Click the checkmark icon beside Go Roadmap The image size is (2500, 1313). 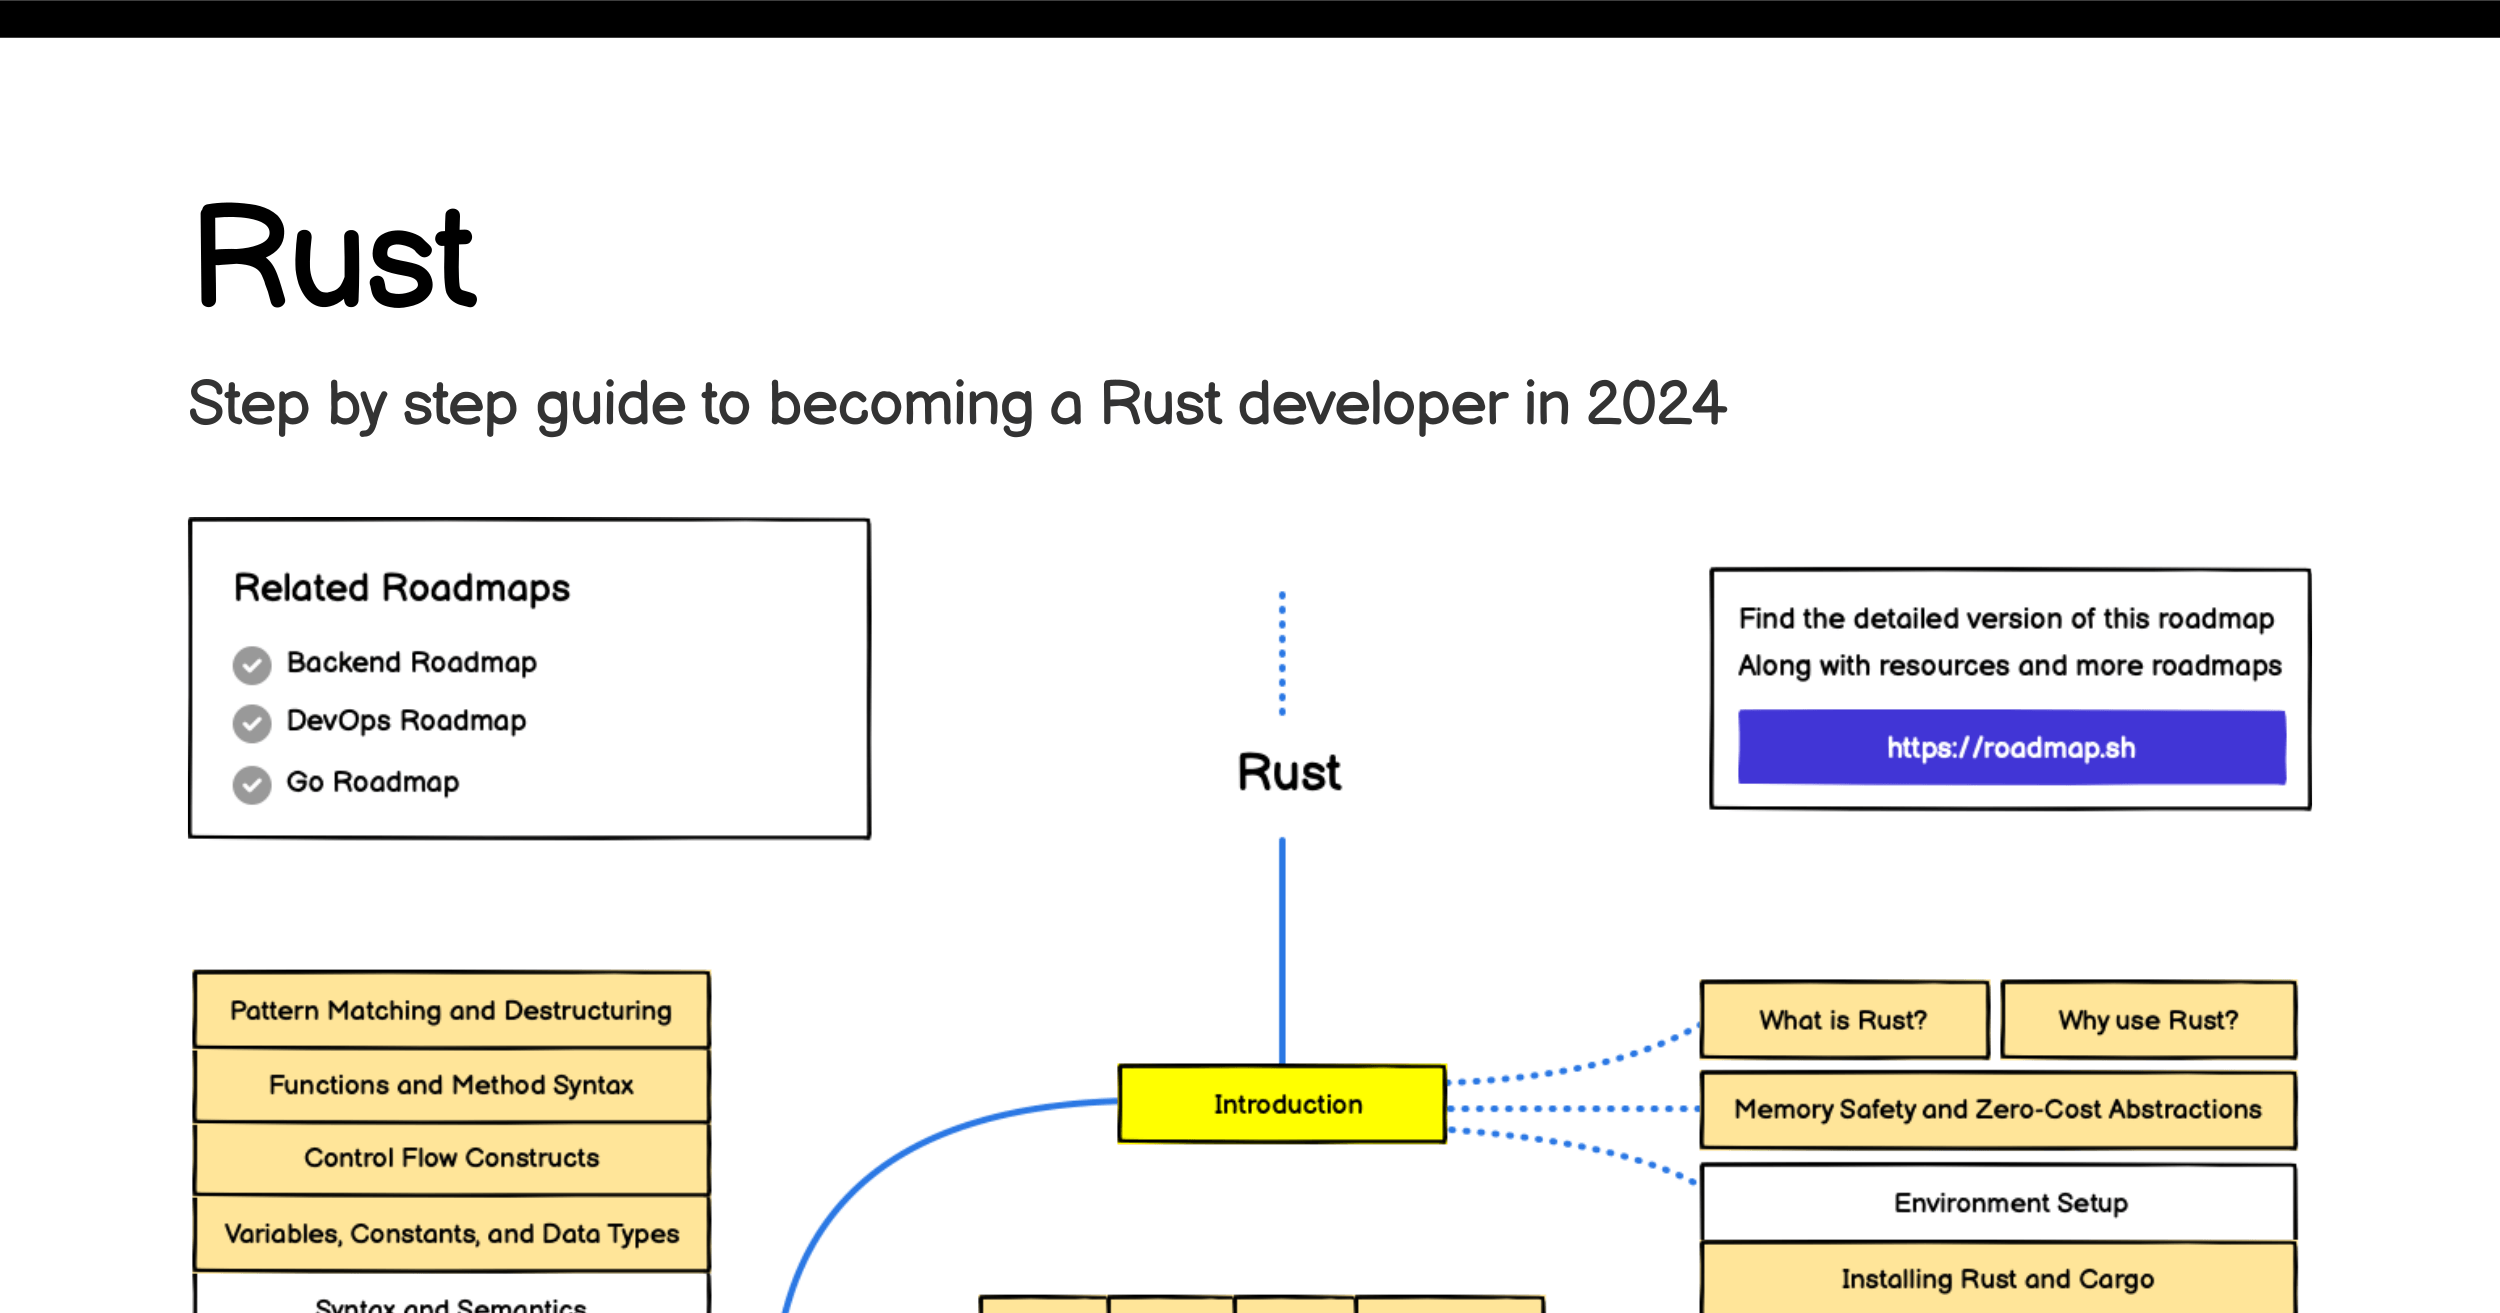tap(252, 785)
